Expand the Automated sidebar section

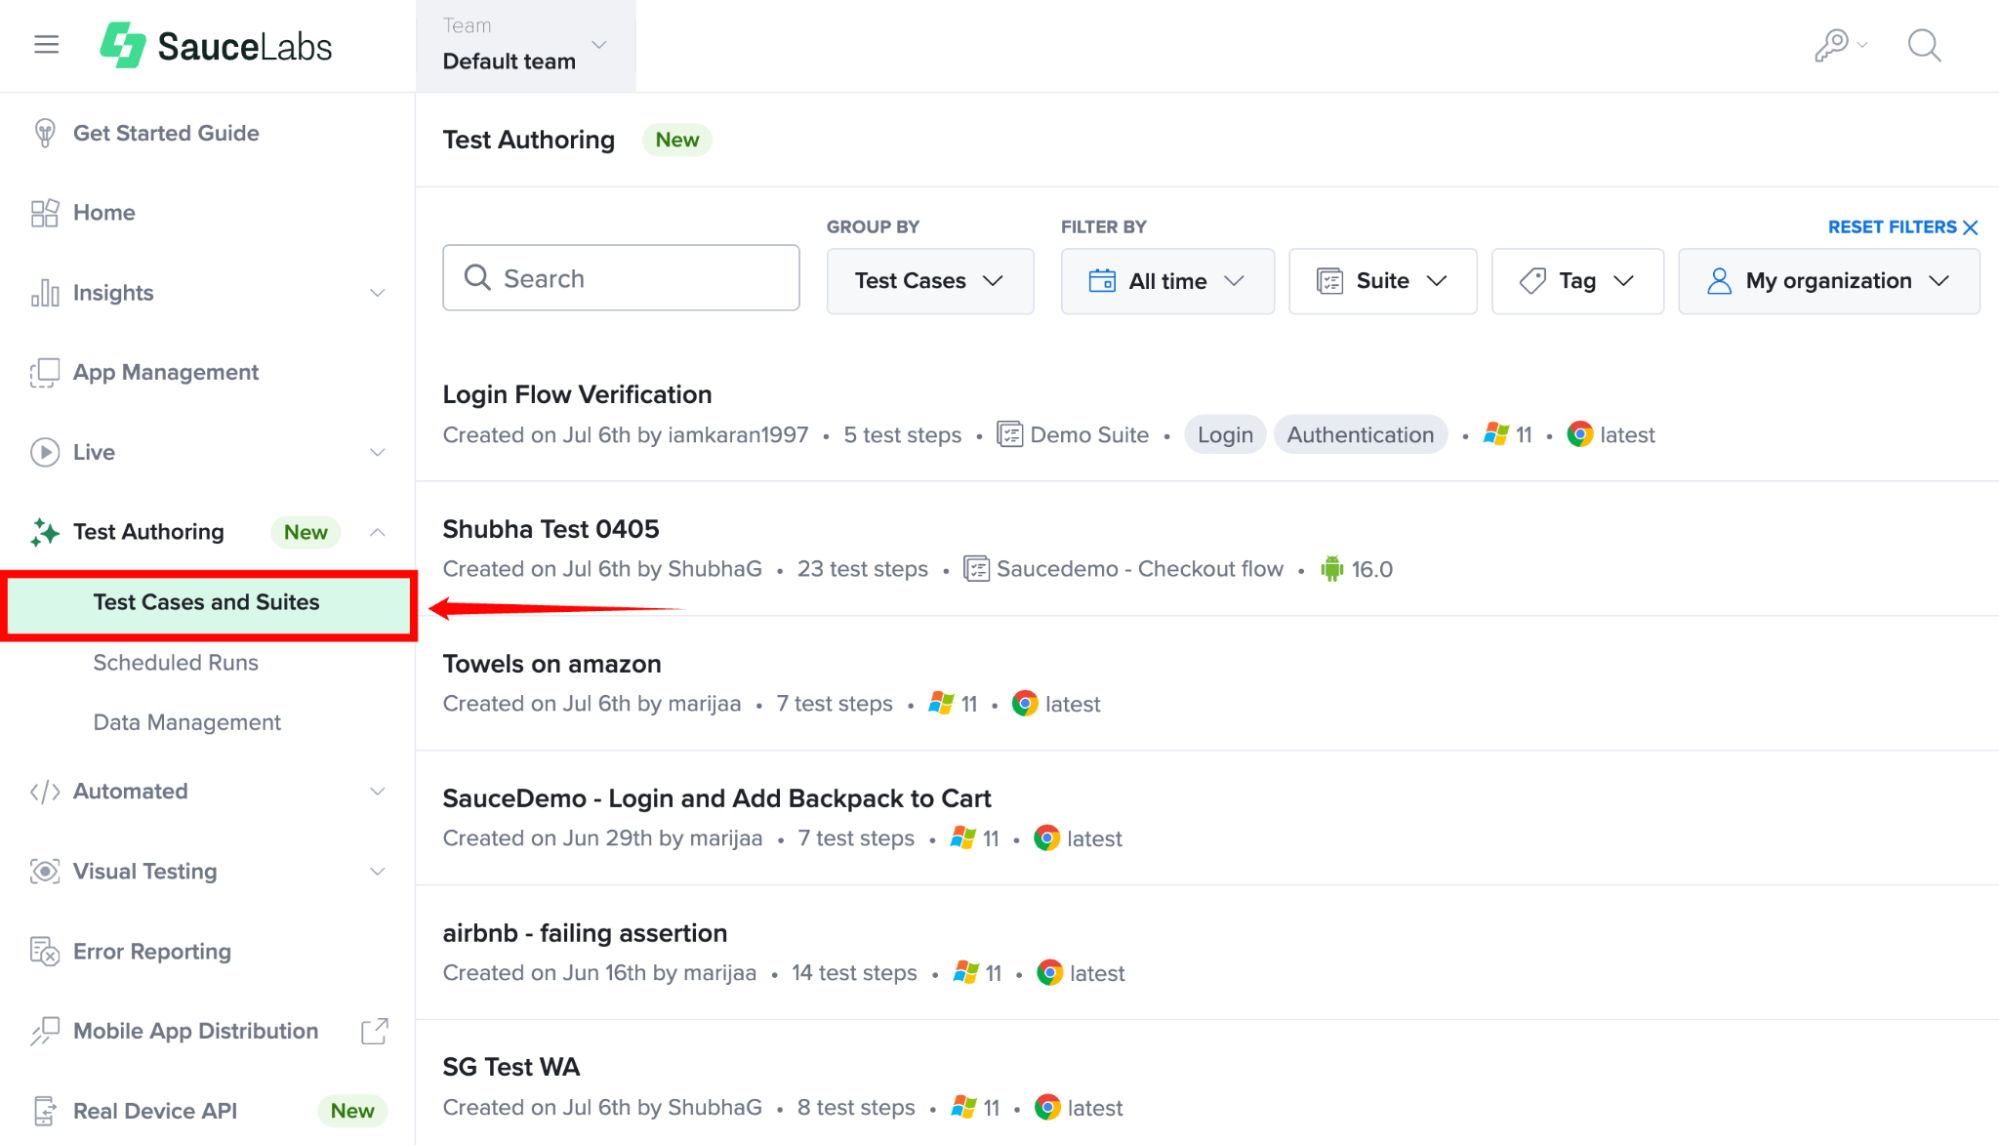coord(377,792)
